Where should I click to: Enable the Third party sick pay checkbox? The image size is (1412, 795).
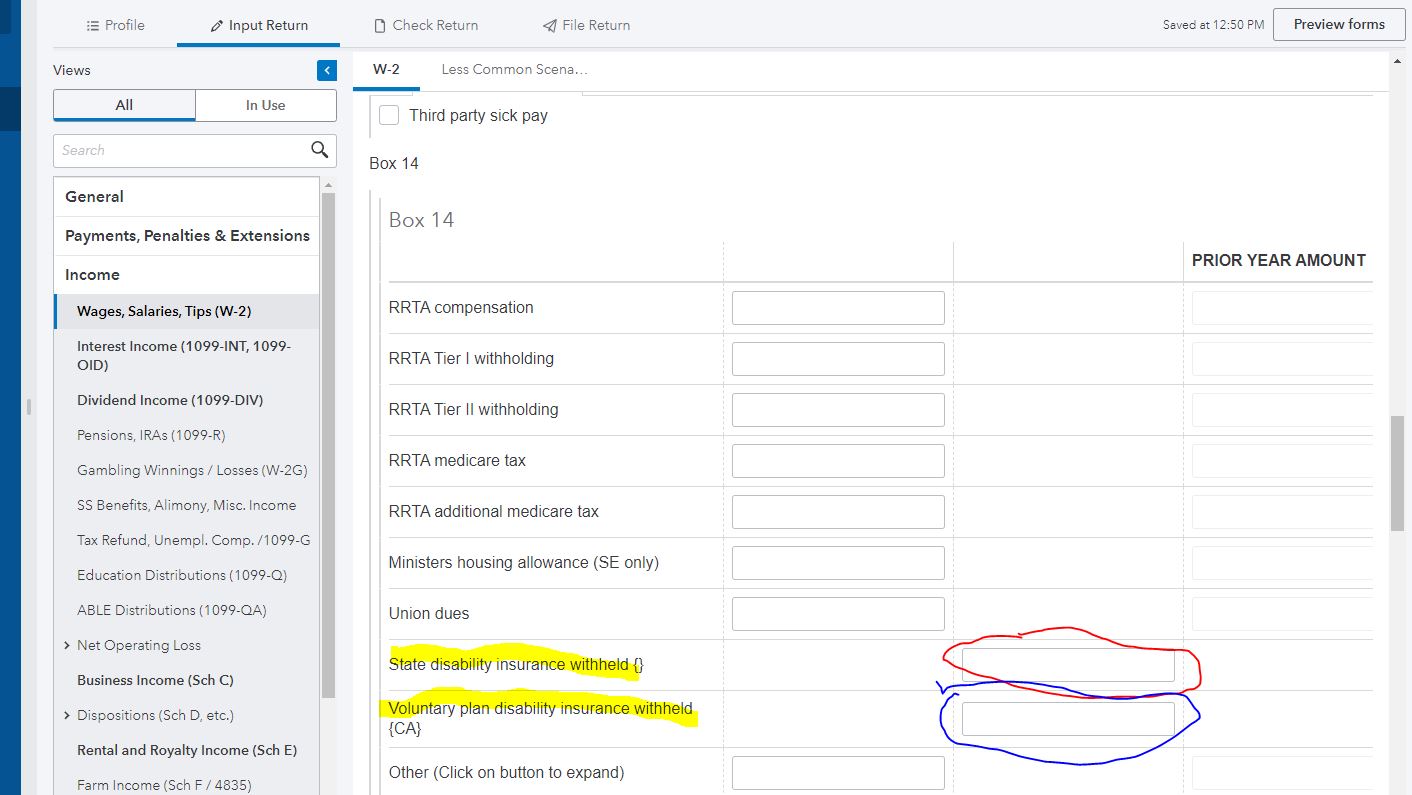click(388, 115)
